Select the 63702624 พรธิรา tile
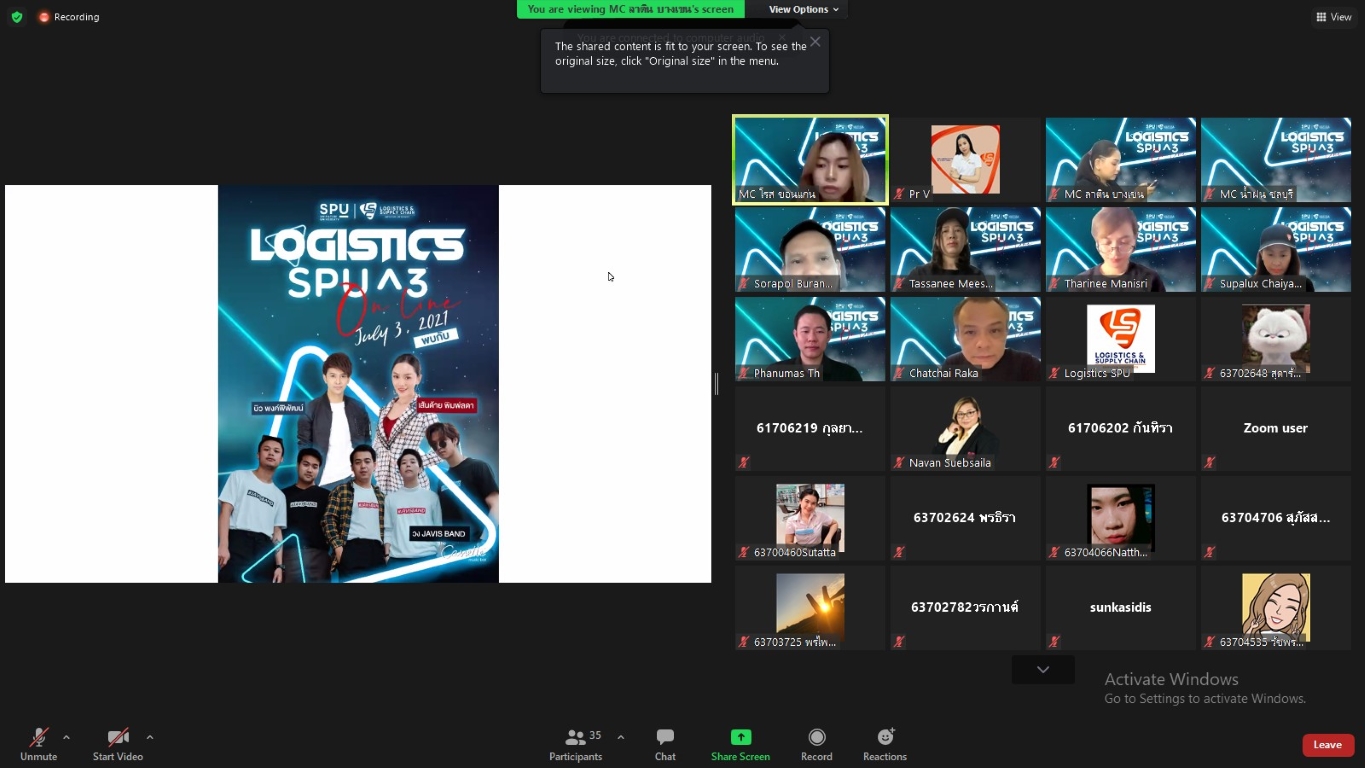The width and height of the screenshot is (1365, 768). [x=965, y=518]
